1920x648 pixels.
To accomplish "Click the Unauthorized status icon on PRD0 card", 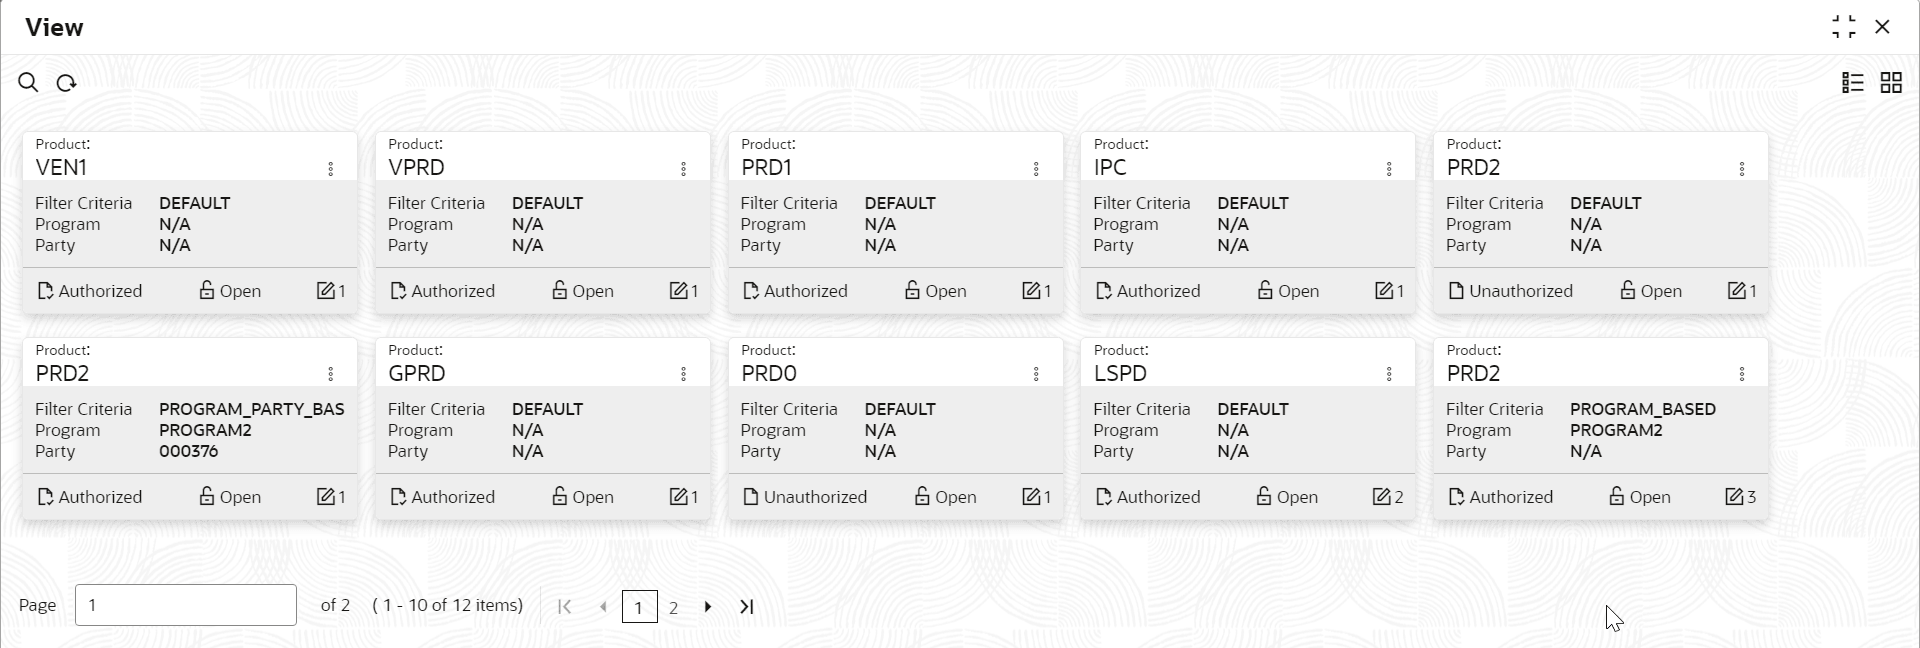I will [752, 497].
